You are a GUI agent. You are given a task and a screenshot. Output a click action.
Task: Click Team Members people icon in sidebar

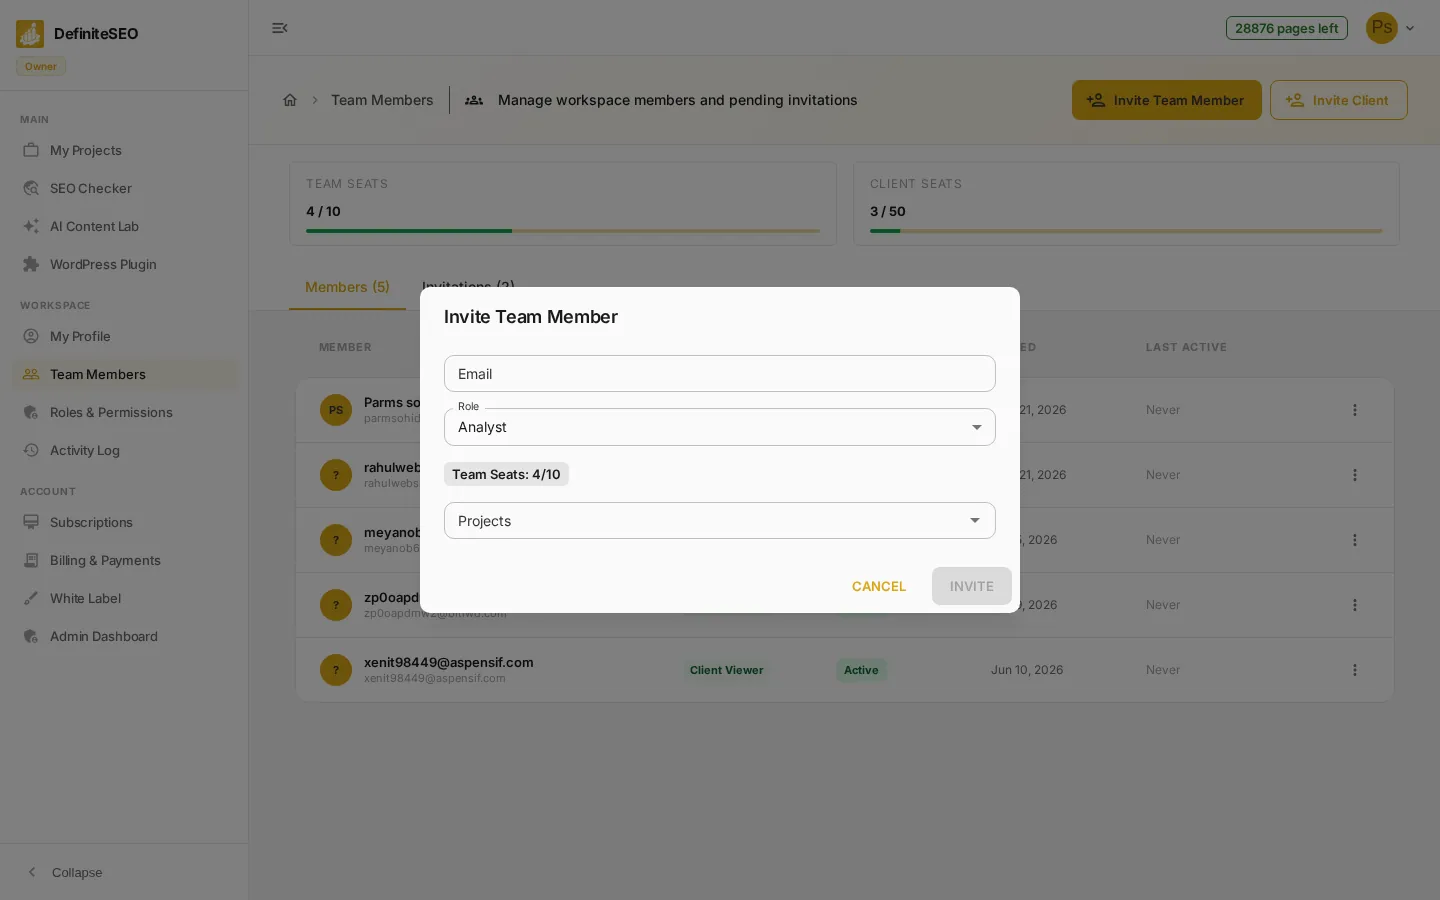(x=31, y=374)
